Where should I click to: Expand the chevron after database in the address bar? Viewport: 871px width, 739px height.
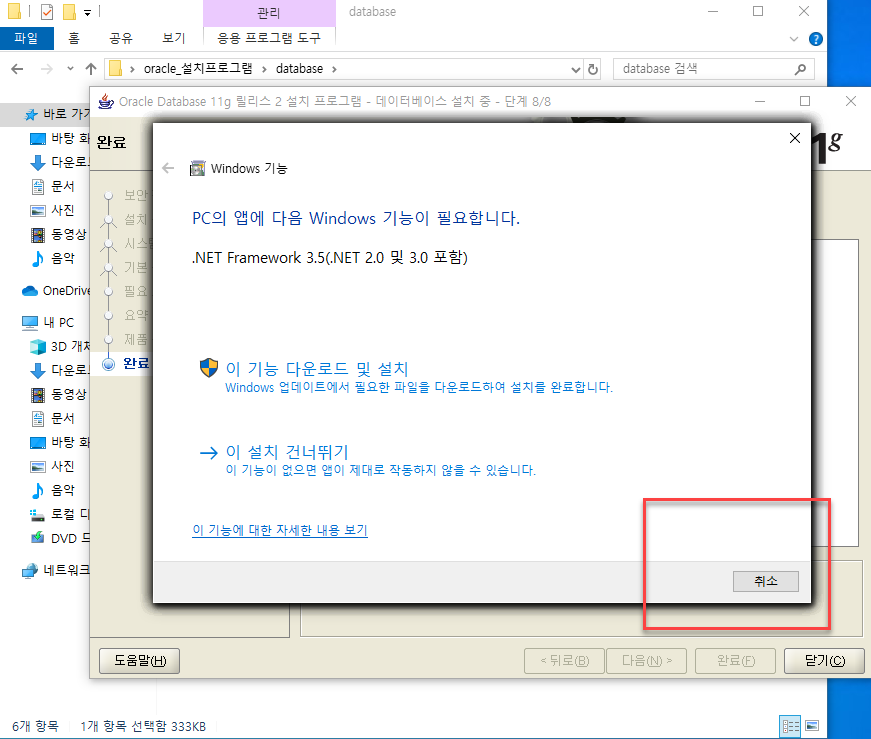(334, 69)
